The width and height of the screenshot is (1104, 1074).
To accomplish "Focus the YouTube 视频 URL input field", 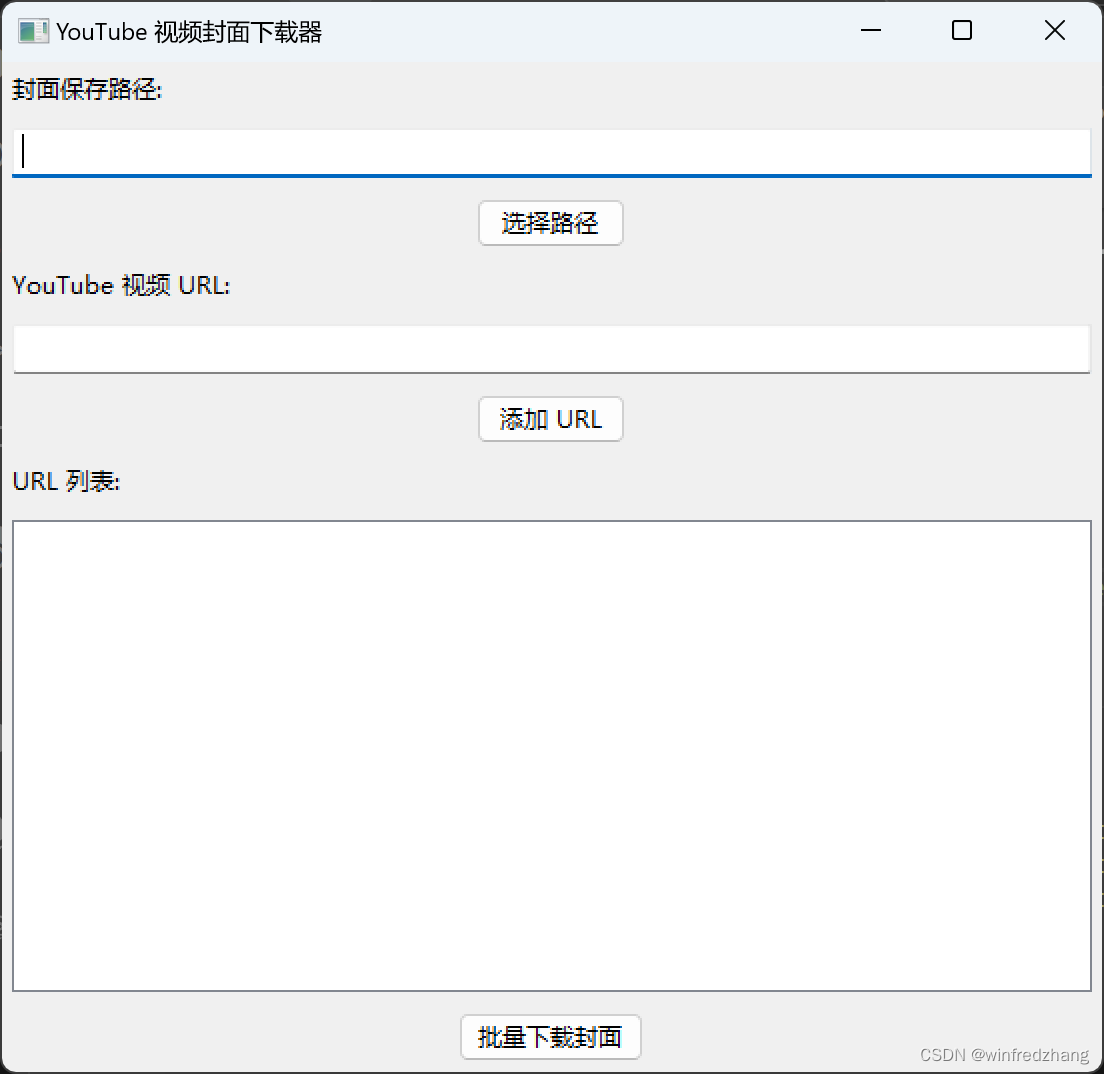I will pos(551,349).
